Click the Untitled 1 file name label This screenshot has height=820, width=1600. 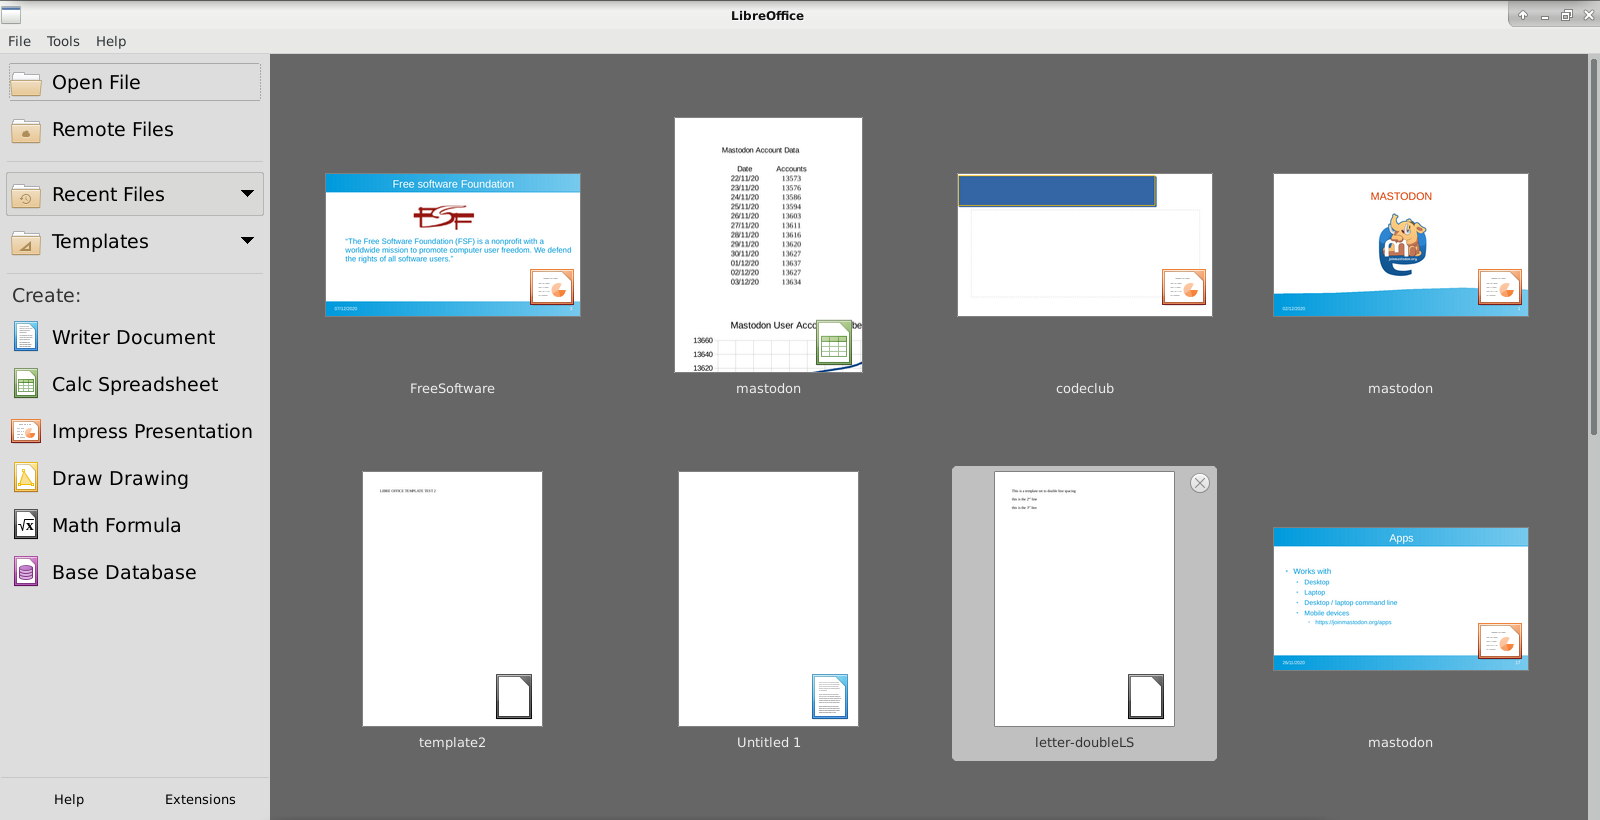coord(768,742)
